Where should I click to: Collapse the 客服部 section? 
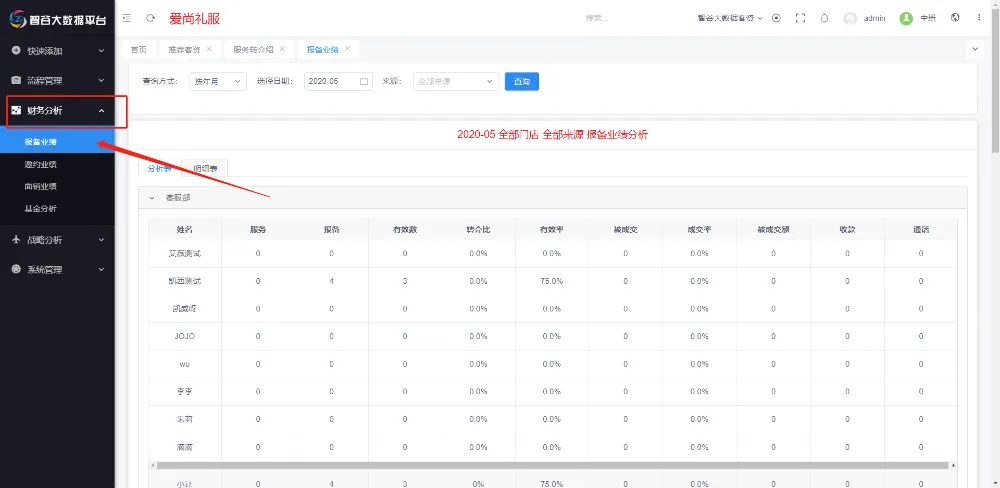152,198
